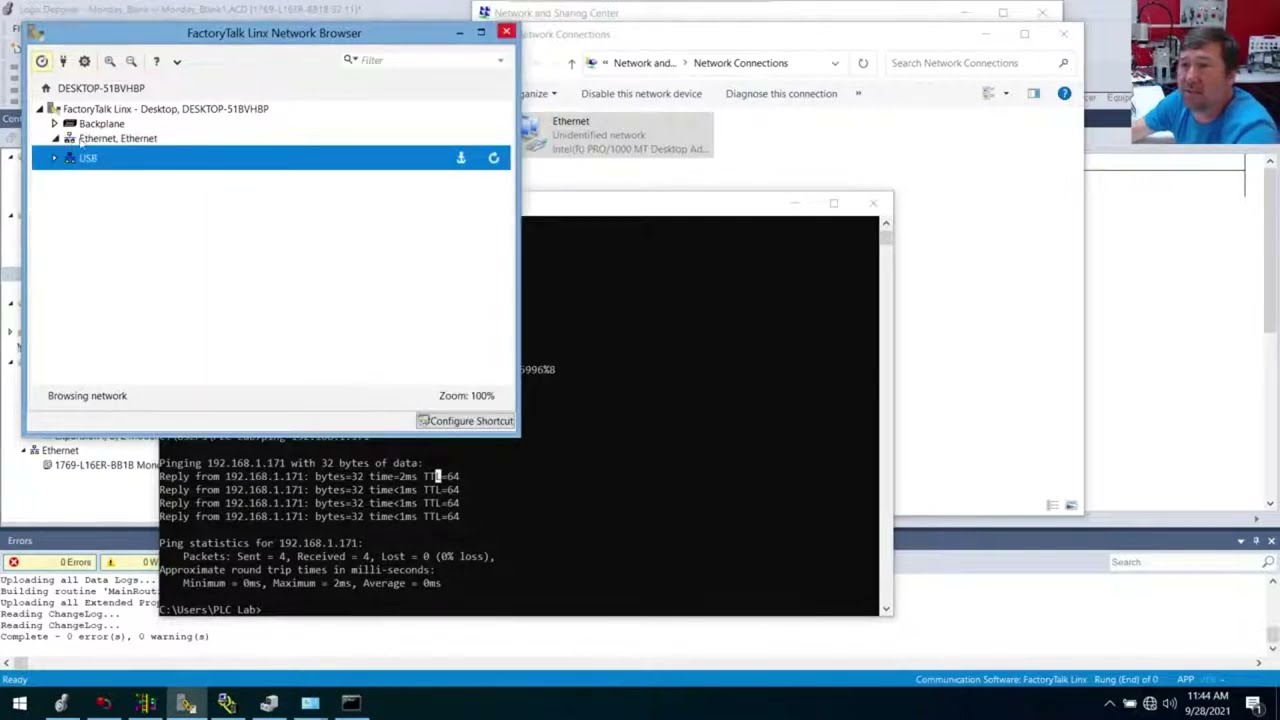Image resolution: width=1280 pixels, height=720 pixels.
Task: Click the home icon beside DESKTOP-51BVHBP
Action: tap(45, 88)
